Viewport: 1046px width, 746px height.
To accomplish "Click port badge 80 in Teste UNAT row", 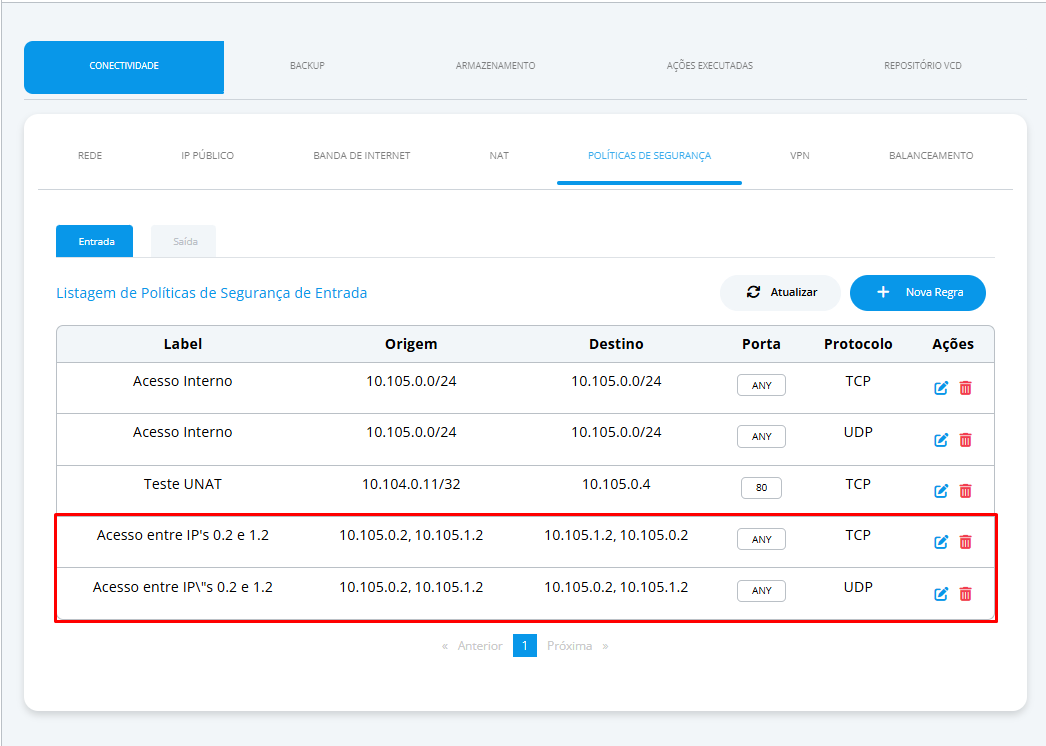I will (x=761, y=488).
